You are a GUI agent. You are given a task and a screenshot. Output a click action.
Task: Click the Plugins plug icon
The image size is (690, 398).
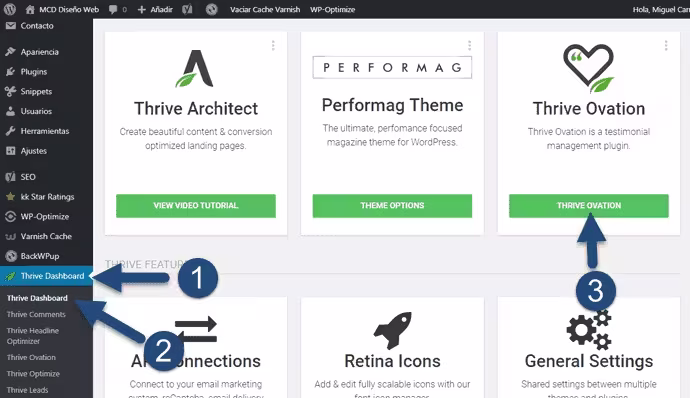coord(11,72)
